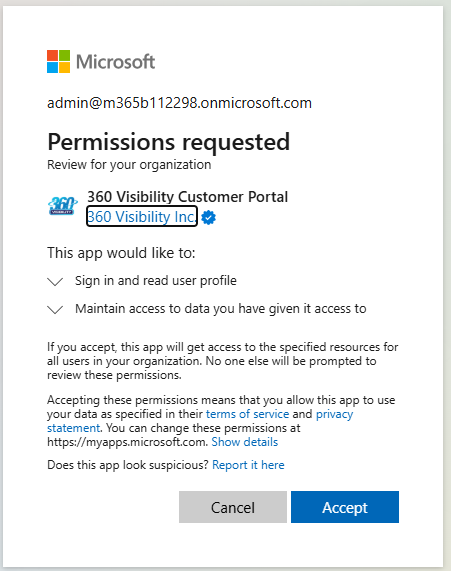Select the 'Maintain access to data you have given' text

coord(189,309)
